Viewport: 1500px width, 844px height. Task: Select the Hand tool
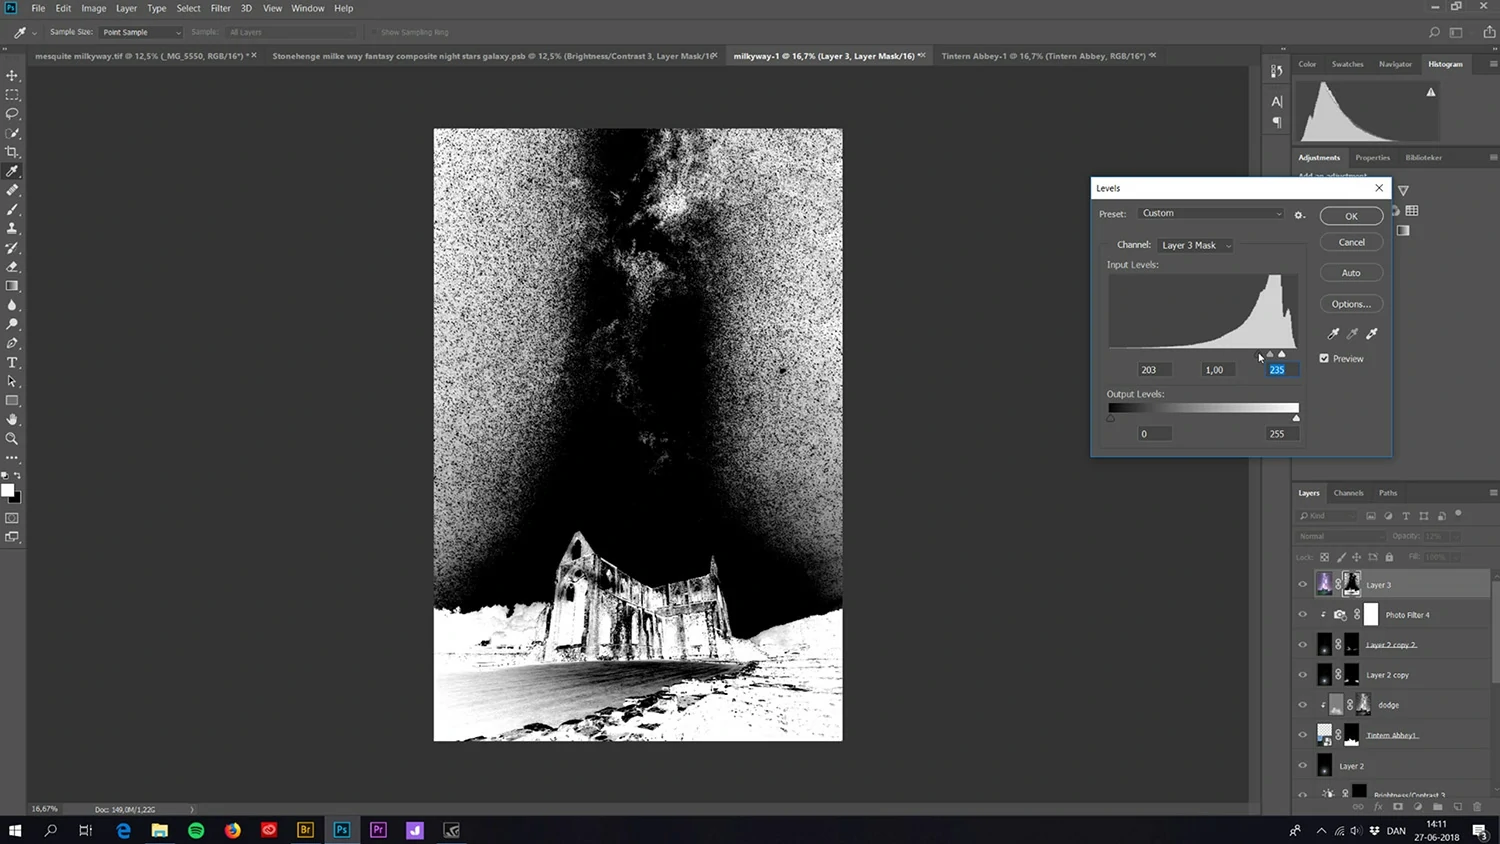point(12,419)
